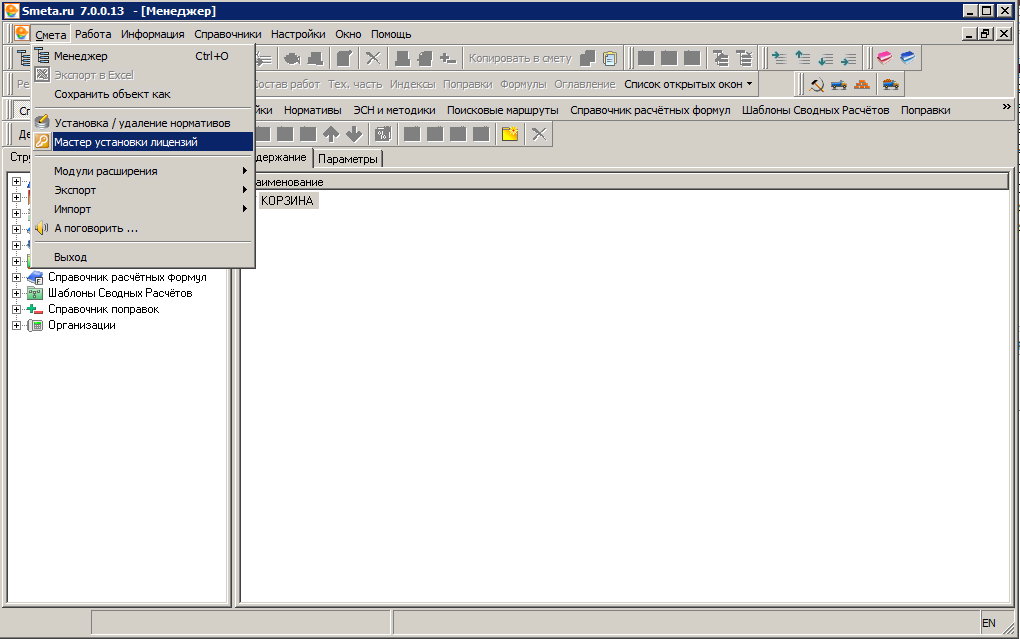Open the 'Работа' menu
Screen dimensions: 1020x639
point(93,34)
